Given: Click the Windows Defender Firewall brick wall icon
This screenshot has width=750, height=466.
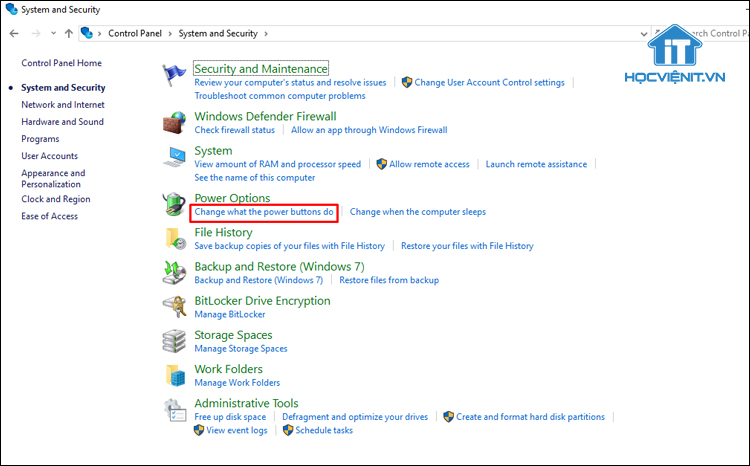Looking at the screenshot, I should 174,122.
